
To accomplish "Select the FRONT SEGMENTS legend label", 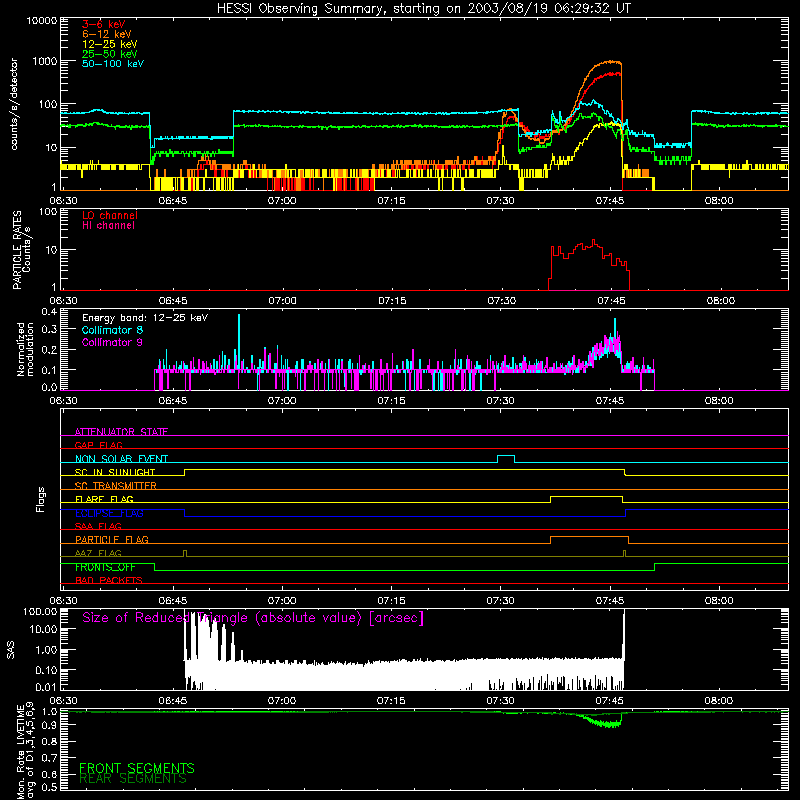I will click(137, 768).
